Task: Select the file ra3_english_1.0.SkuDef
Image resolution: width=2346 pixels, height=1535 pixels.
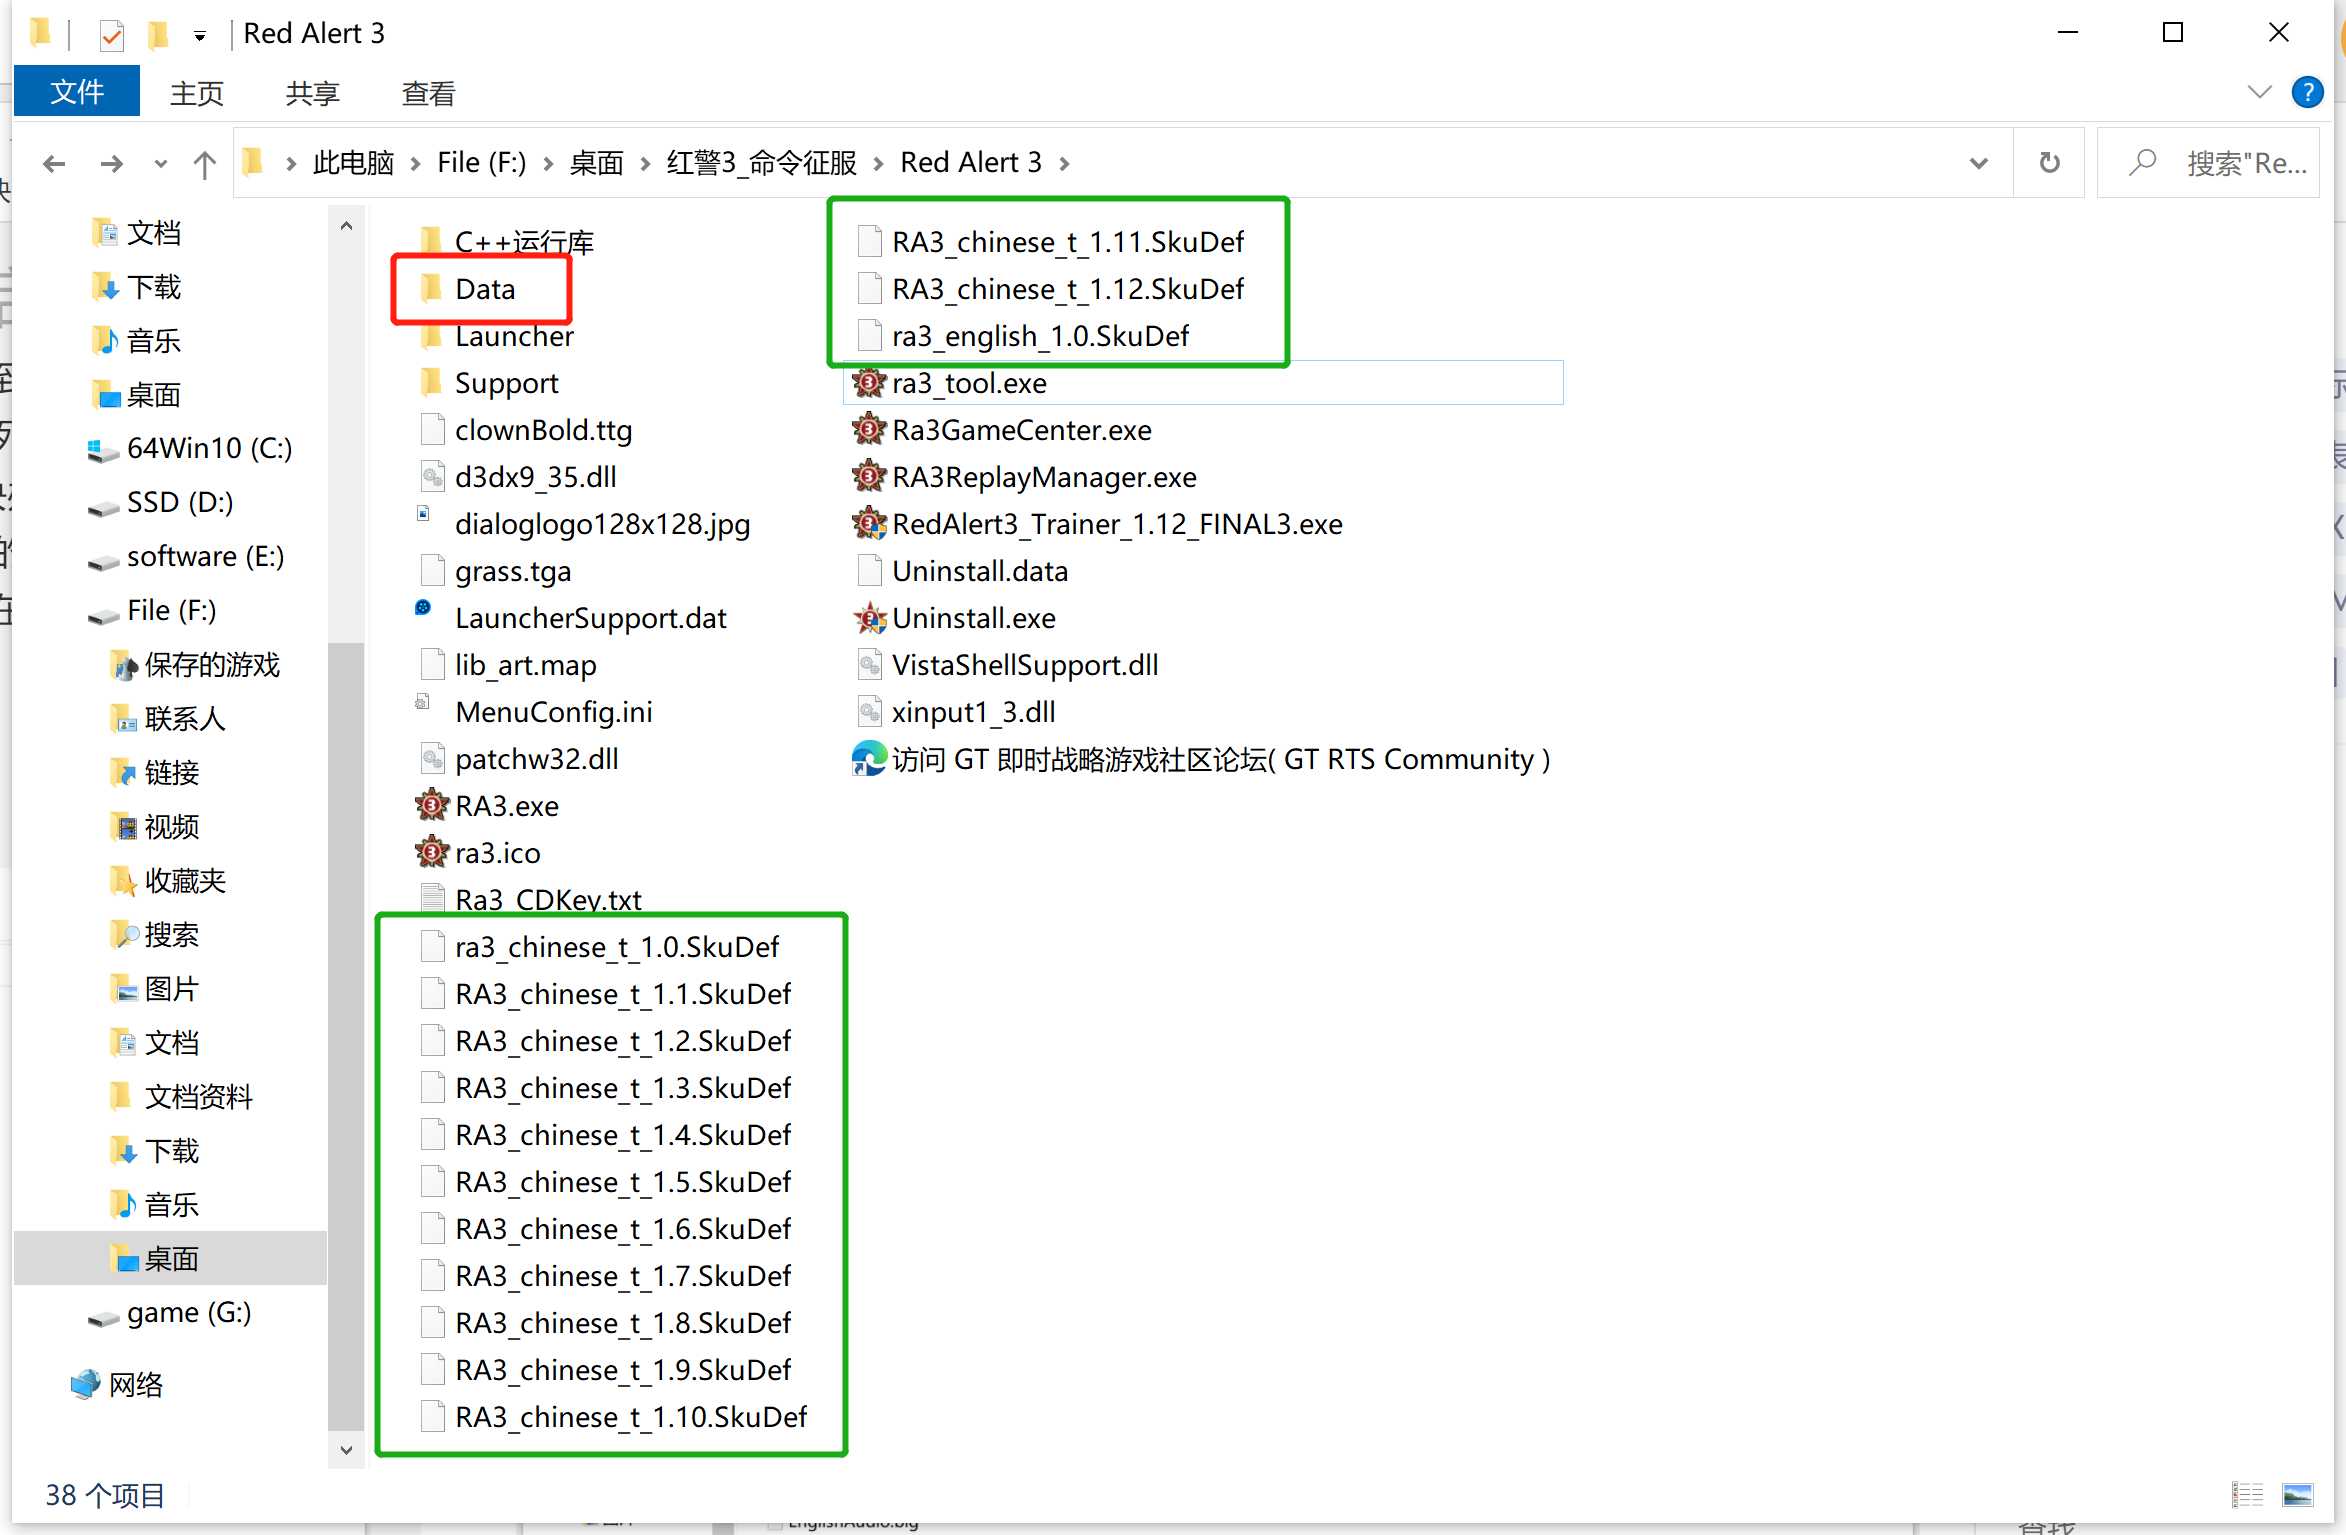Action: 1024,335
